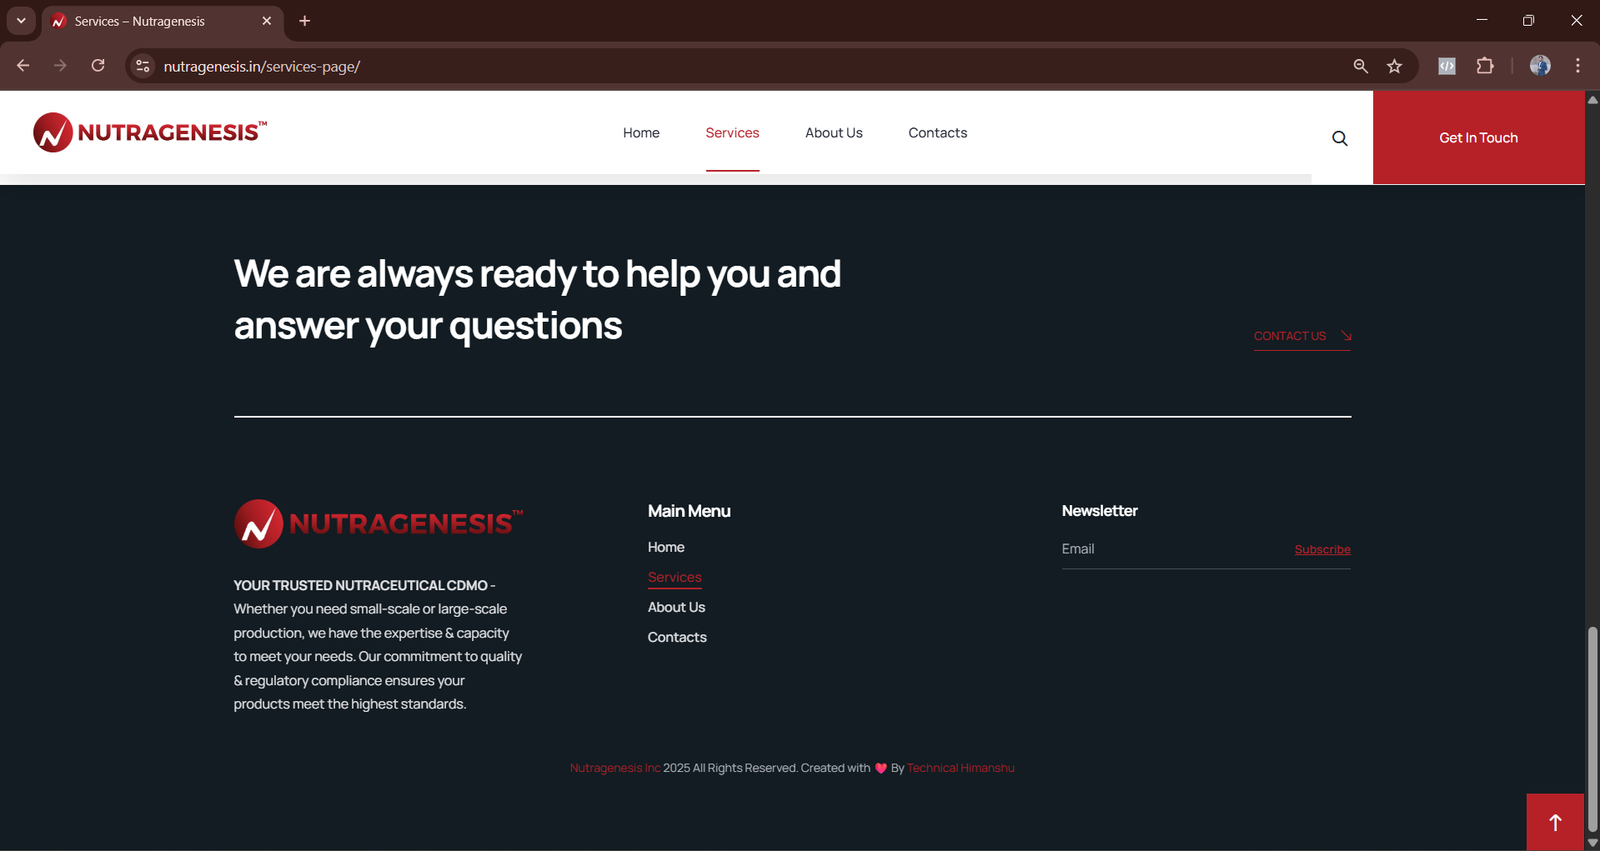Screen dimensions: 1600x851
Task: Expand the tab search dropdown arrow
Action: click(x=21, y=21)
